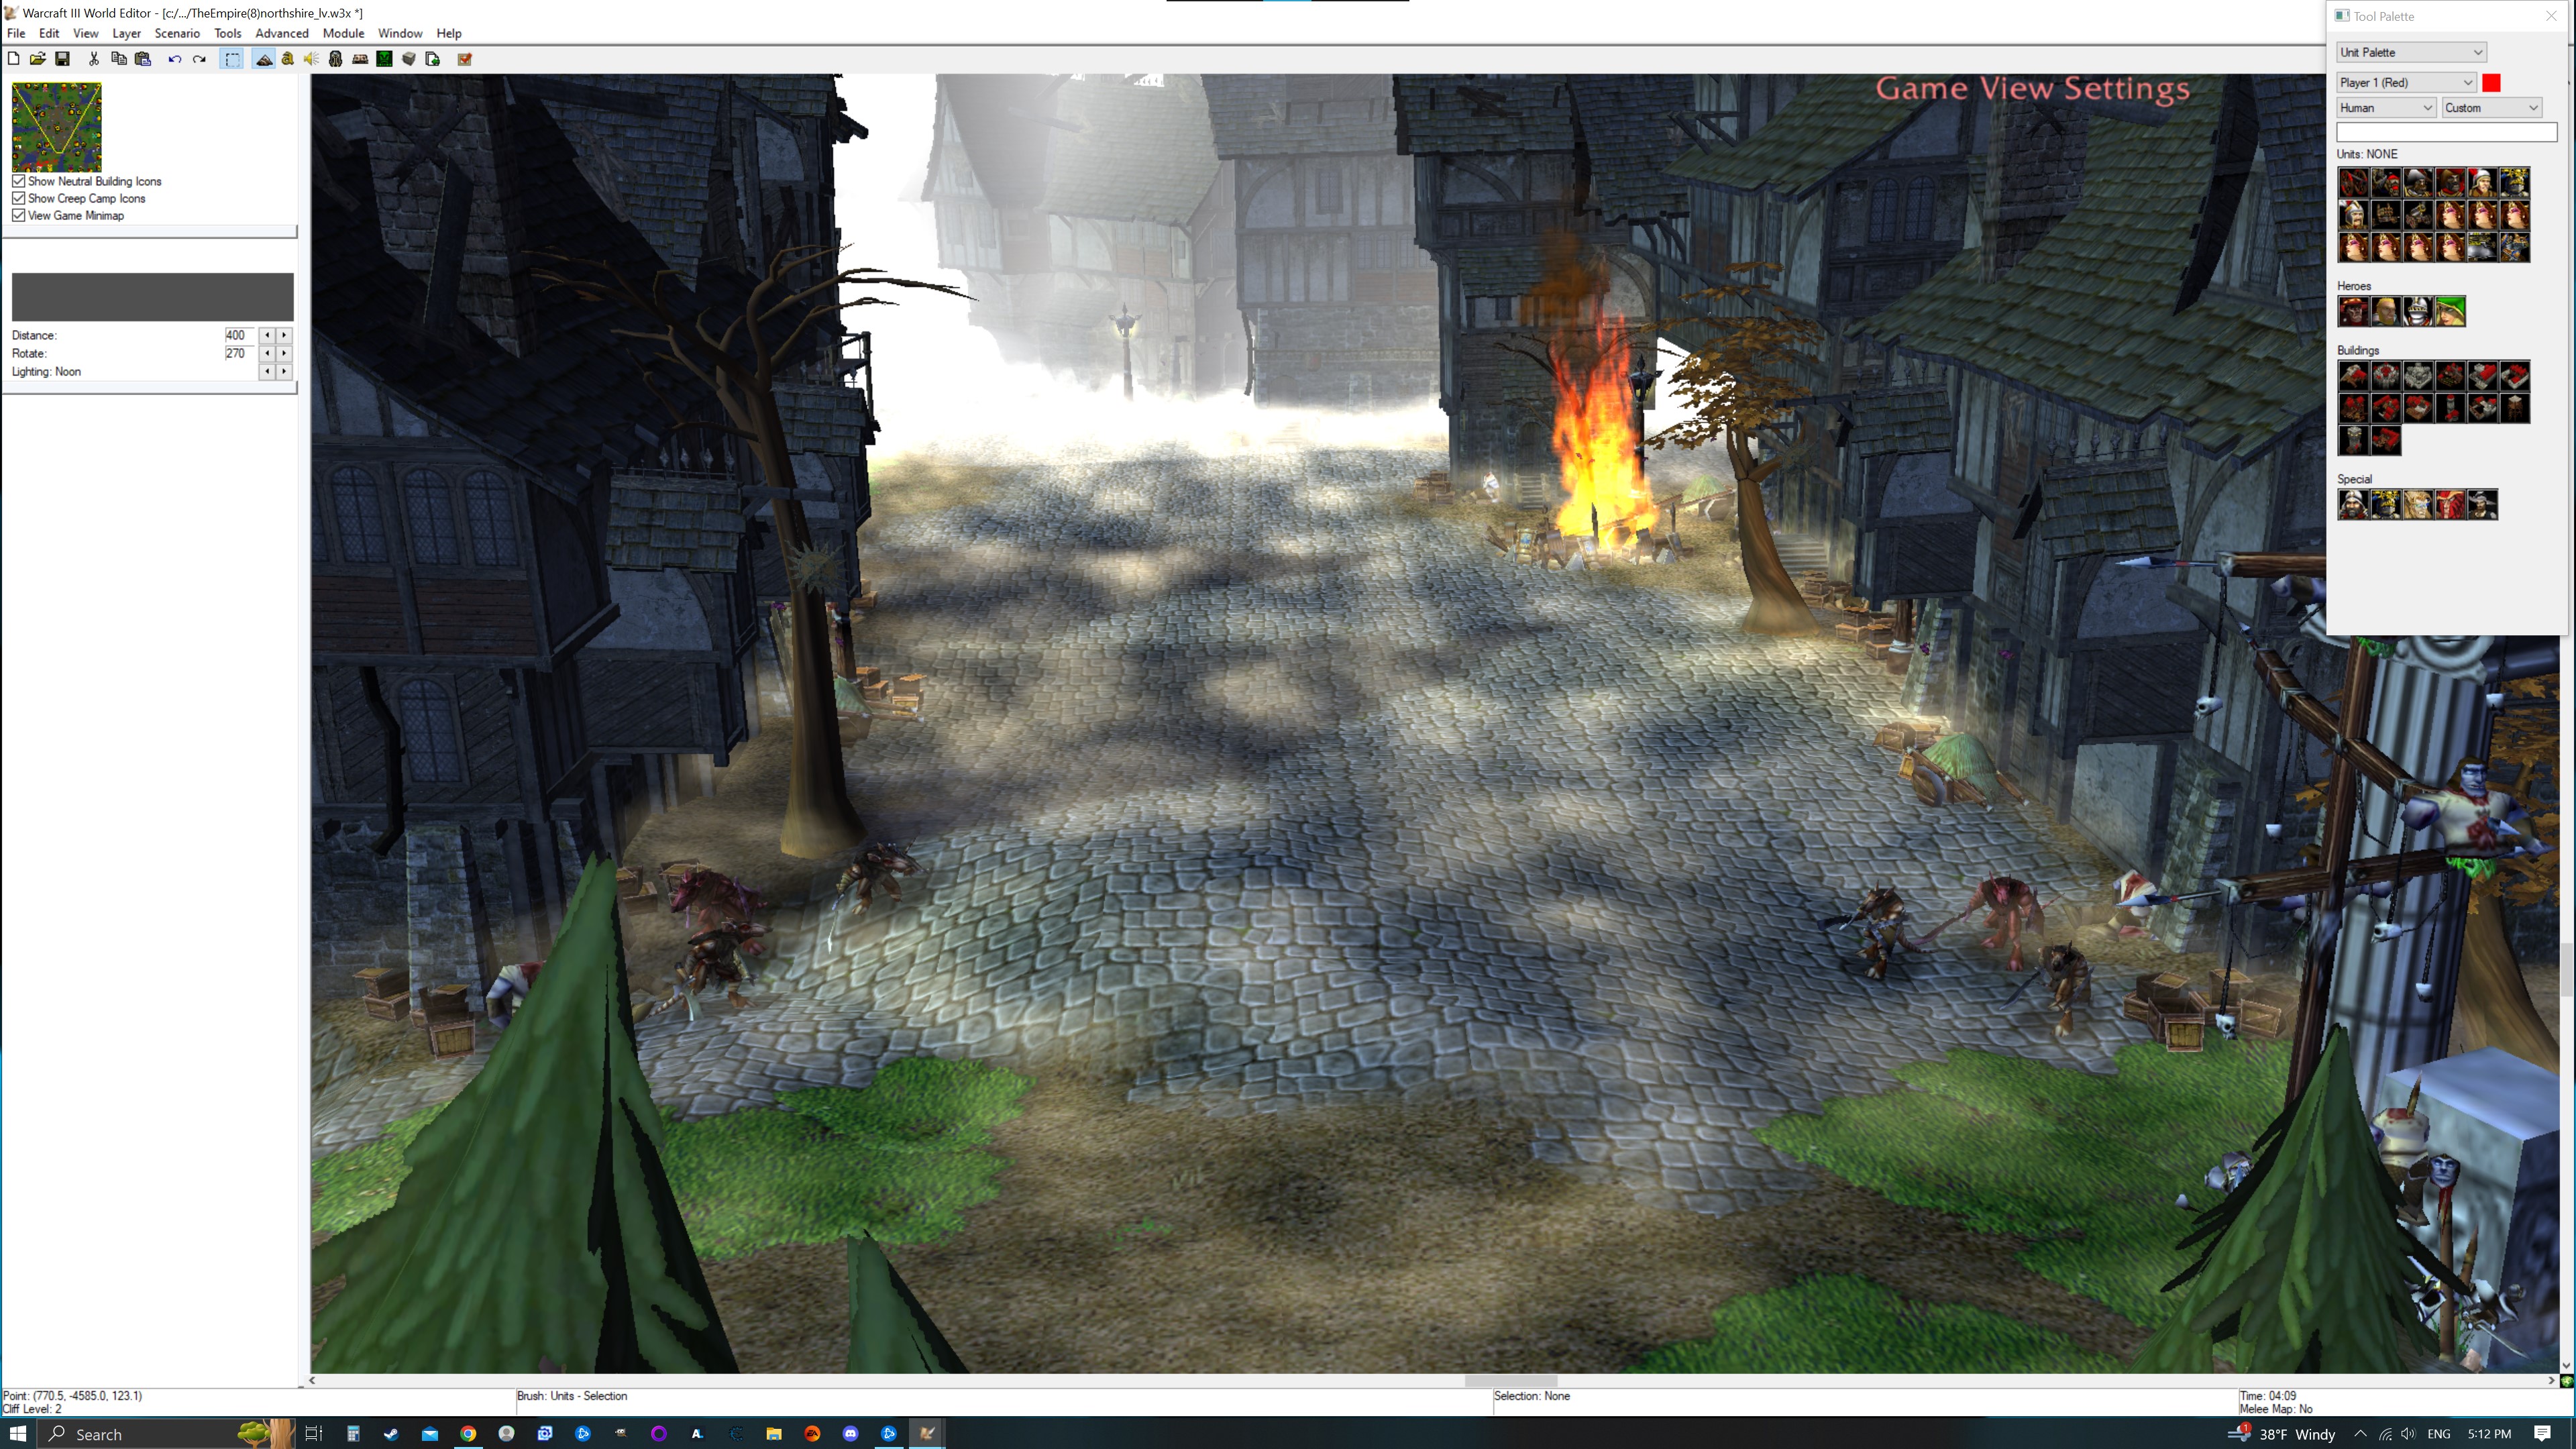Viewport: 2576px width, 1449px height.
Task: Select the wooden watch tower building icon
Action: pyautogui.click(x=2514, y=408)
